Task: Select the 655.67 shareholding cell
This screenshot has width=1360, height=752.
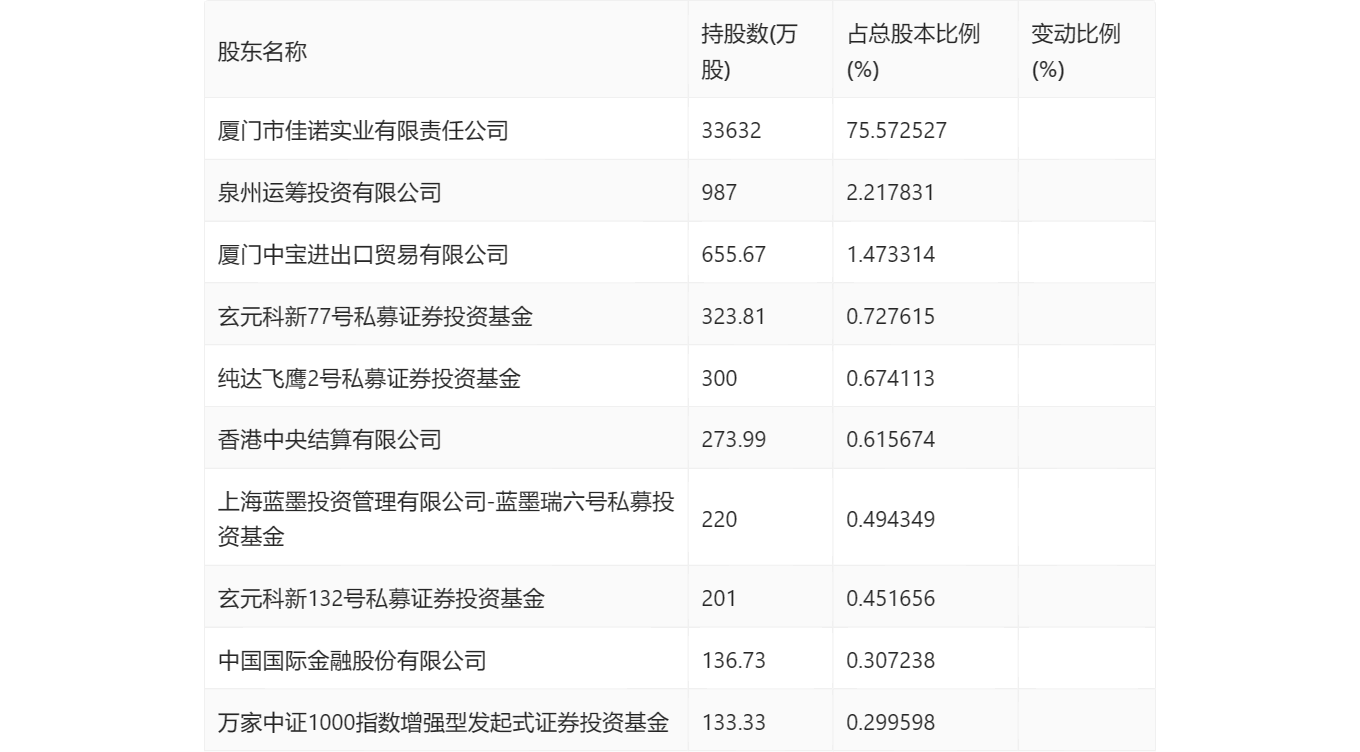Action: tap(733, 254)
